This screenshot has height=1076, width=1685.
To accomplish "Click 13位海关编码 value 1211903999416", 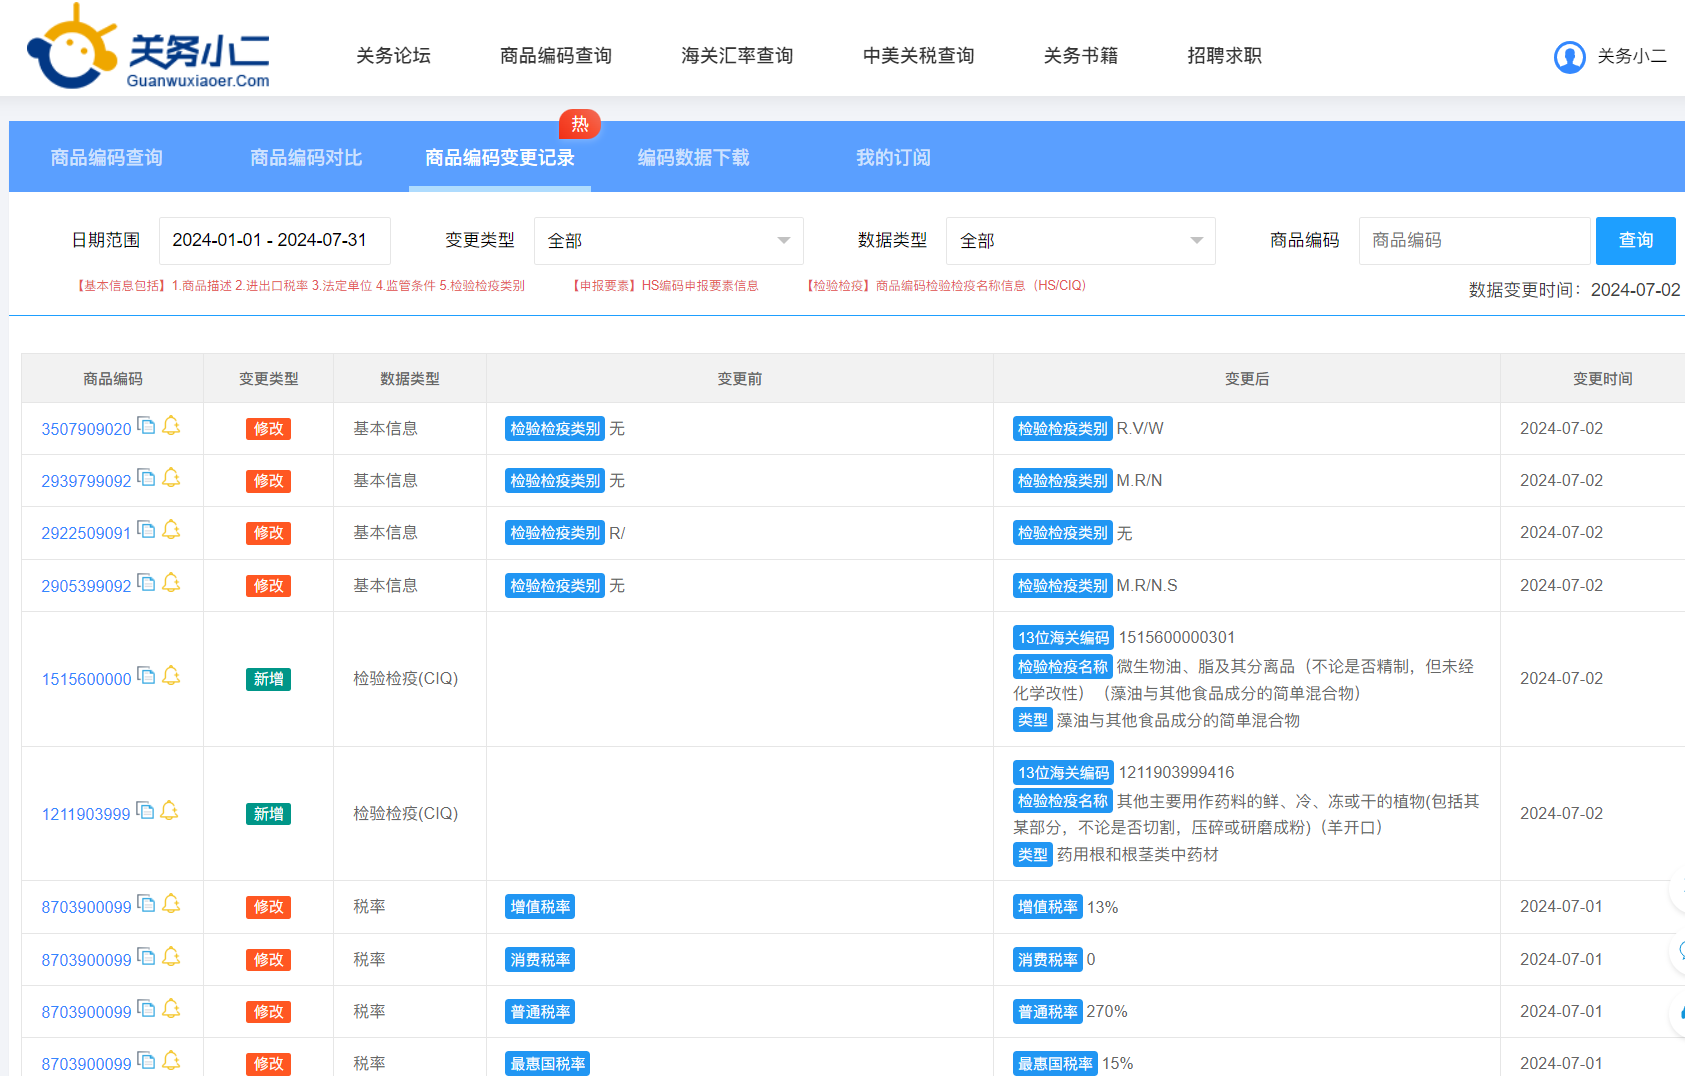I will [x=1176, y=772].
